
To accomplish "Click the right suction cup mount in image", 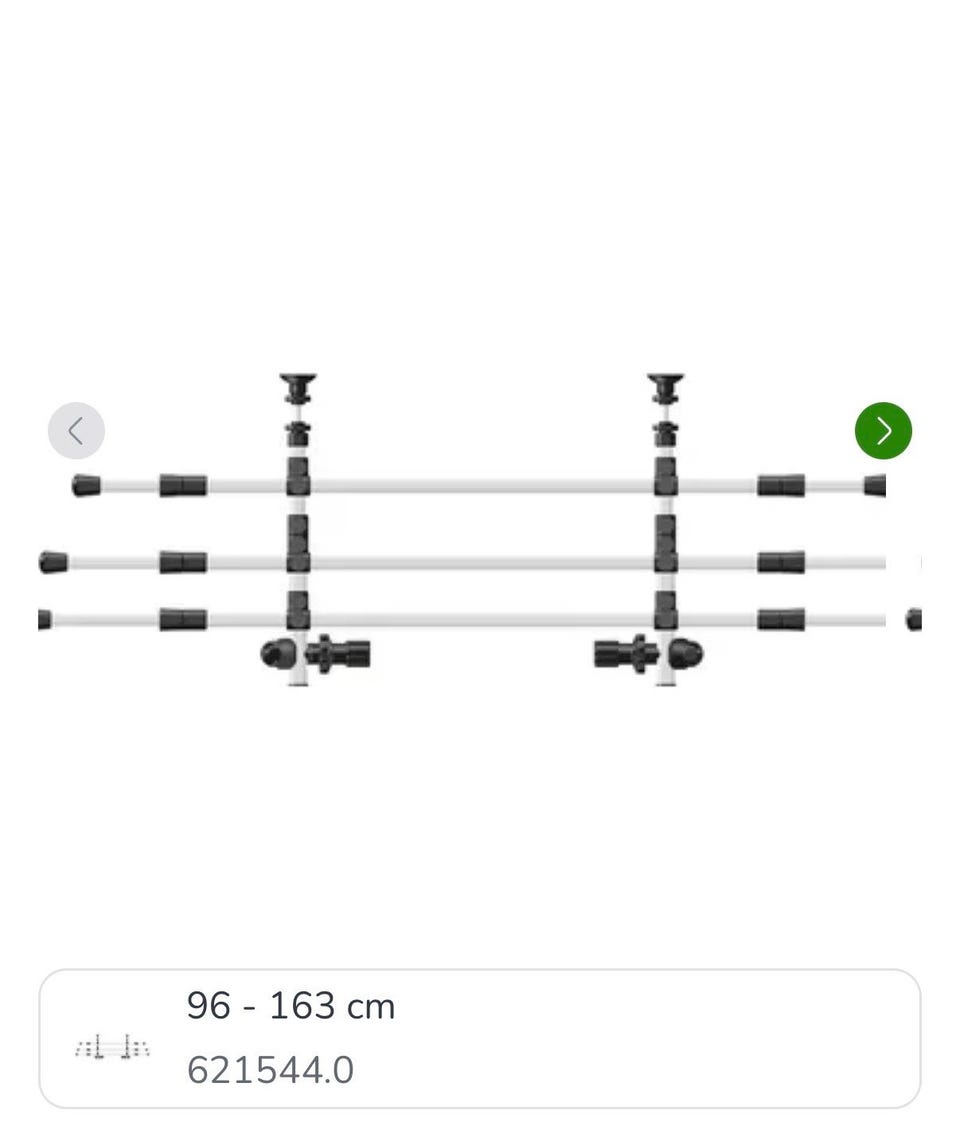I will pyautogui.click(x=666, y=388).
